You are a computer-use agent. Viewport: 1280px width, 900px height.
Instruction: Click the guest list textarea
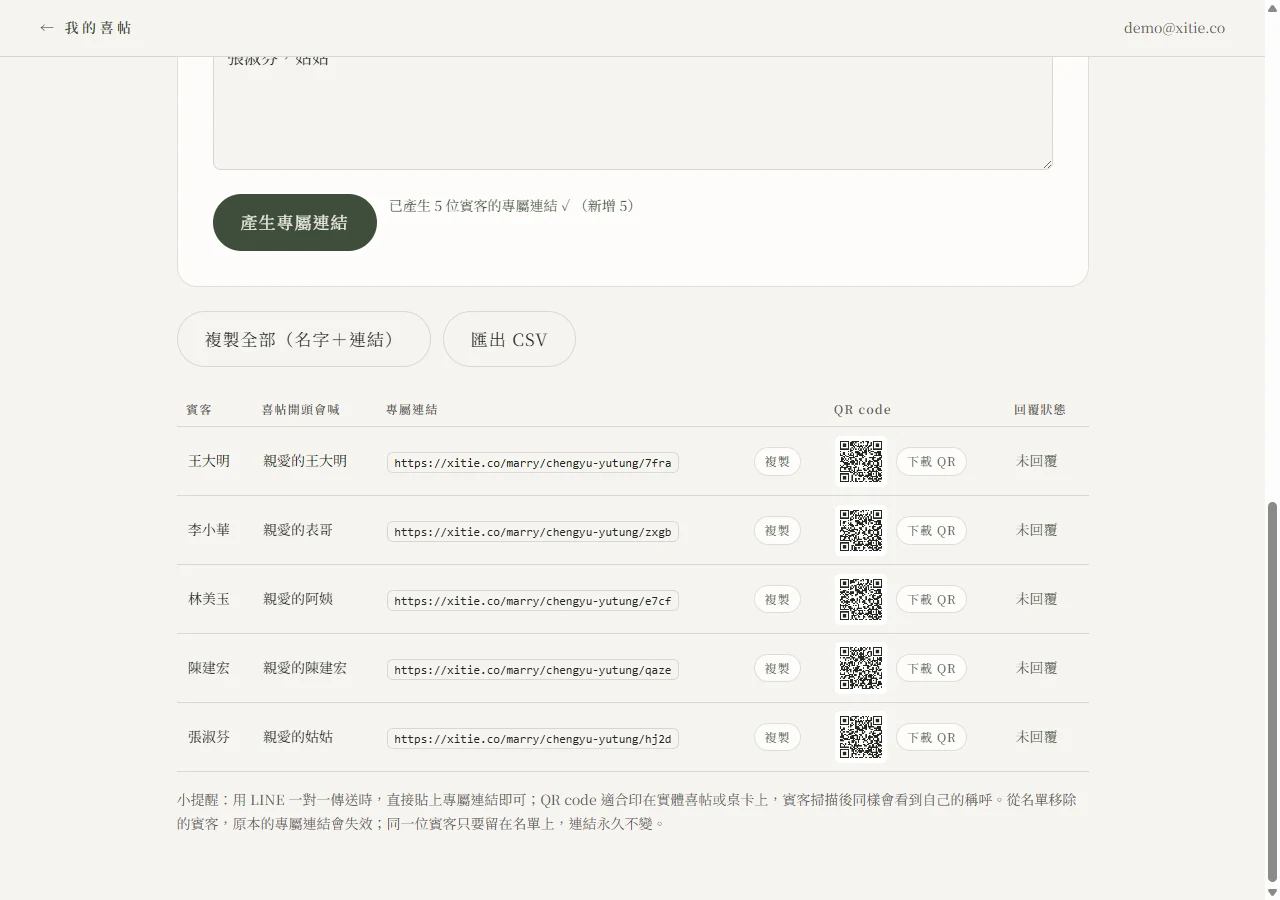click(x=633, y=112)
